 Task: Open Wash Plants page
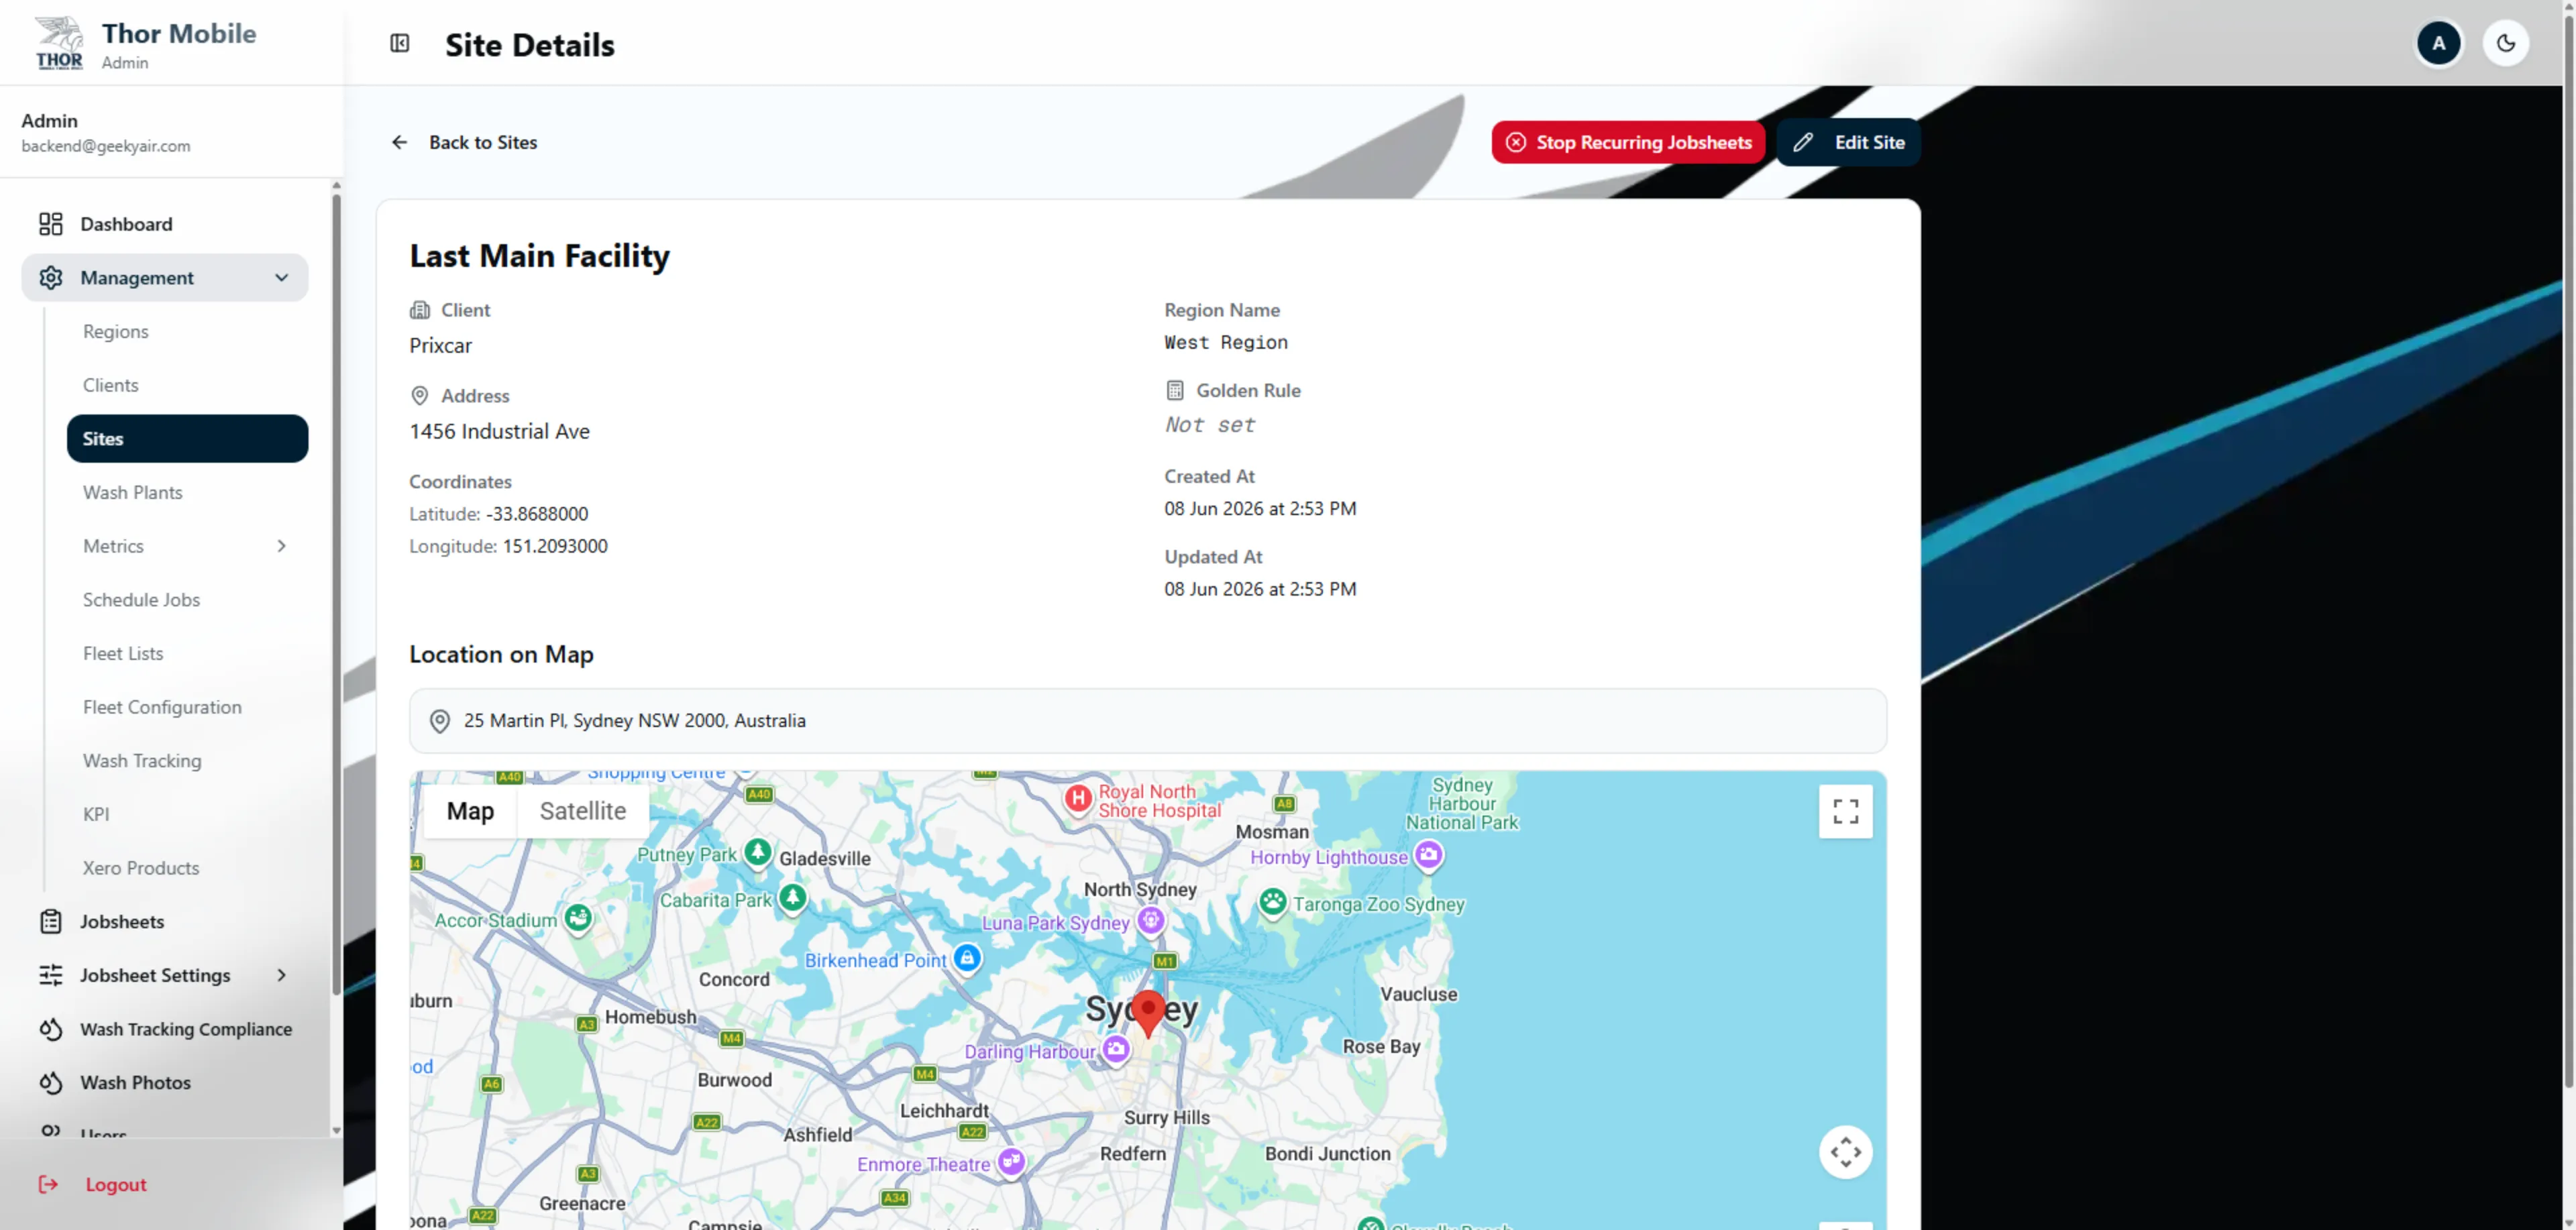pyautogui.click(x=133, y=492)
